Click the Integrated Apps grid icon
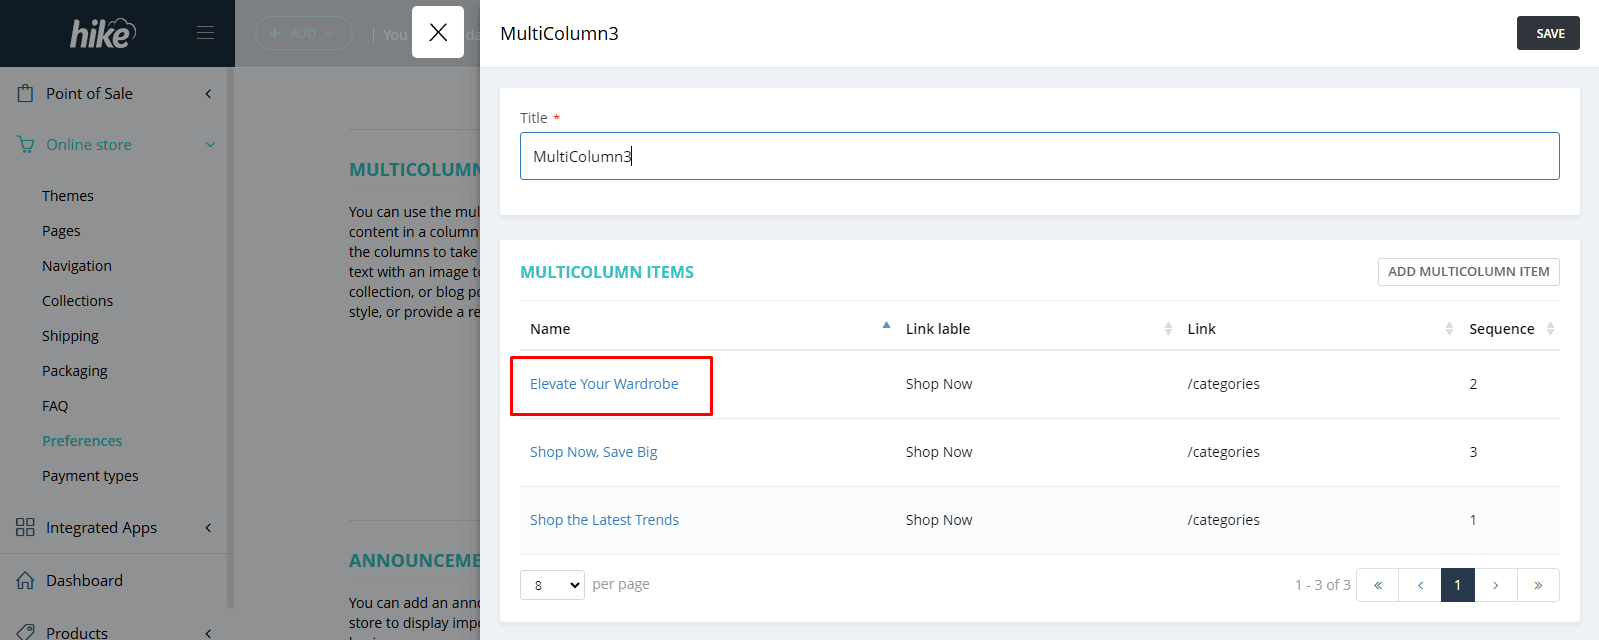Screen dimensions: 1599x640 click(x=25, y=527)
